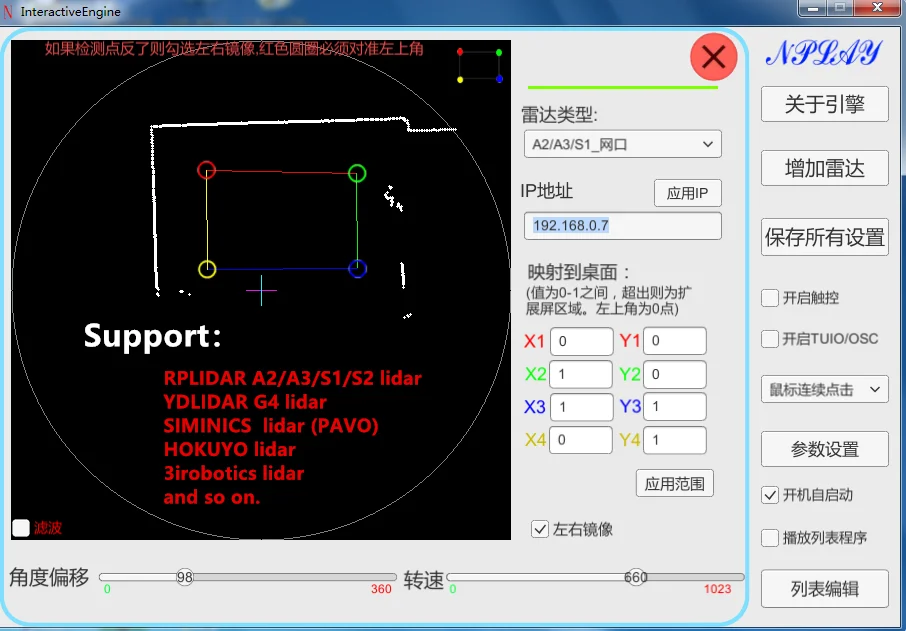906x631 pixels.
Task: Open the 雷达类型 lidar type dropdown
Action: (x=622, y=143)
